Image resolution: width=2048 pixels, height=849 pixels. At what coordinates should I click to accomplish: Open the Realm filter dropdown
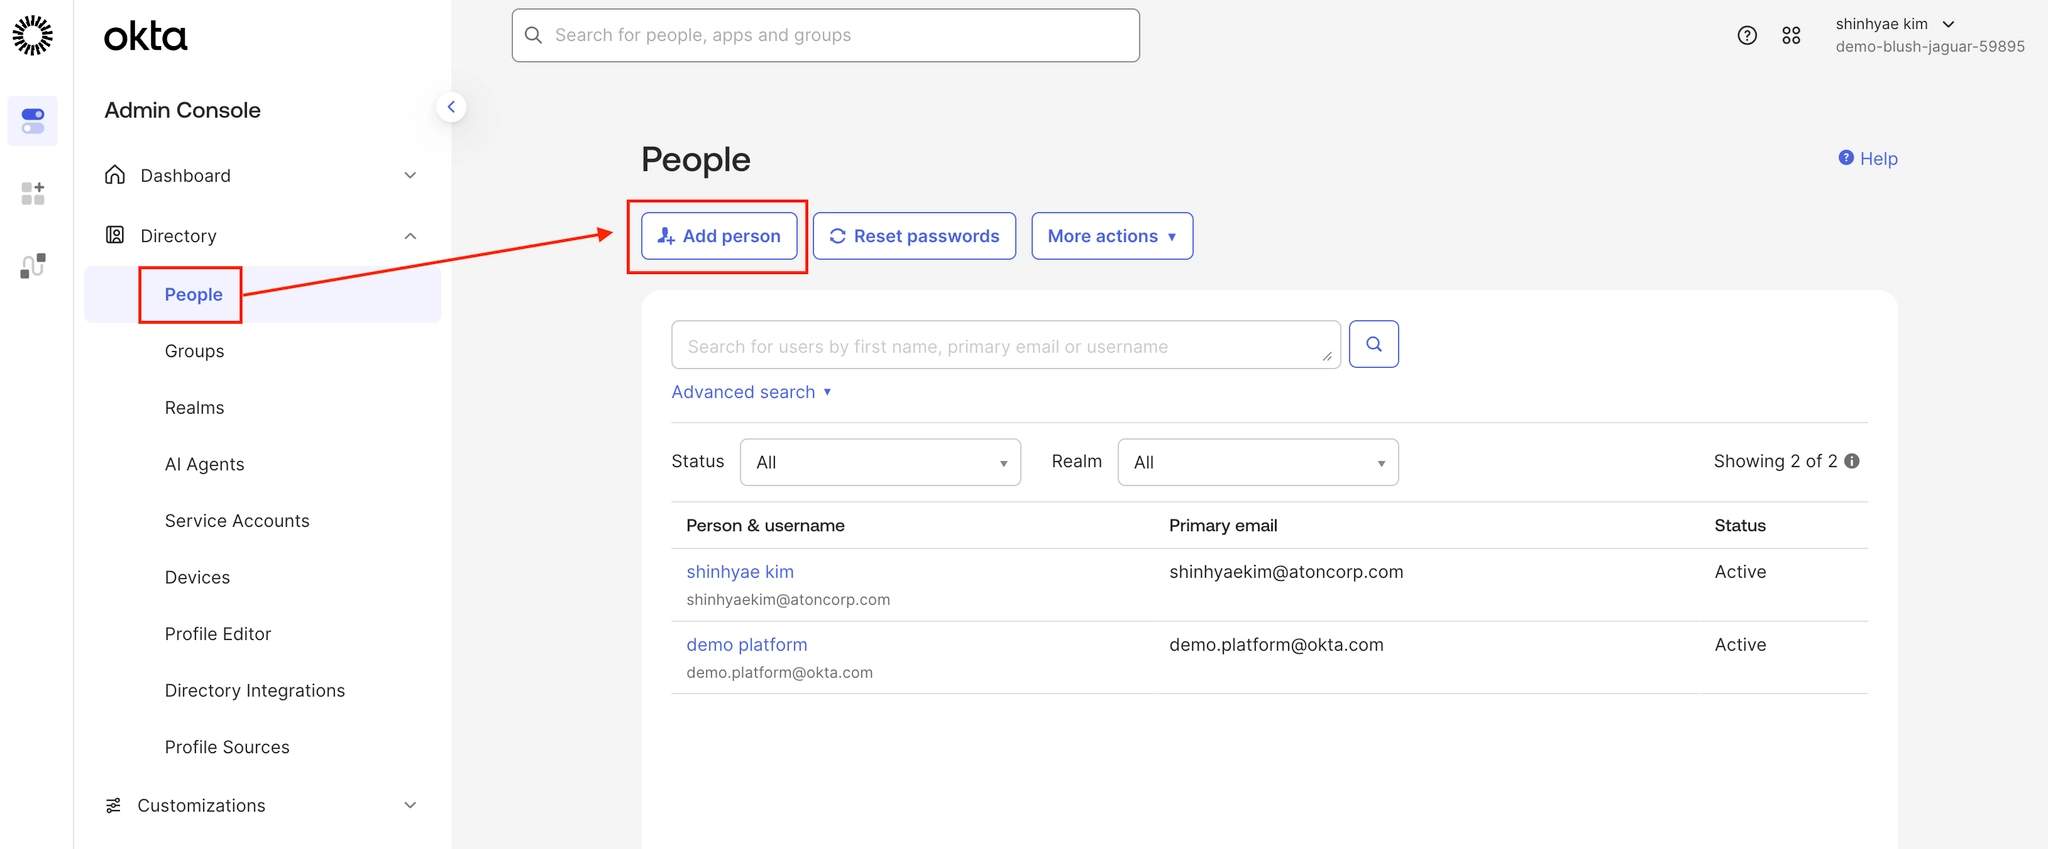tap(1257, 462)
